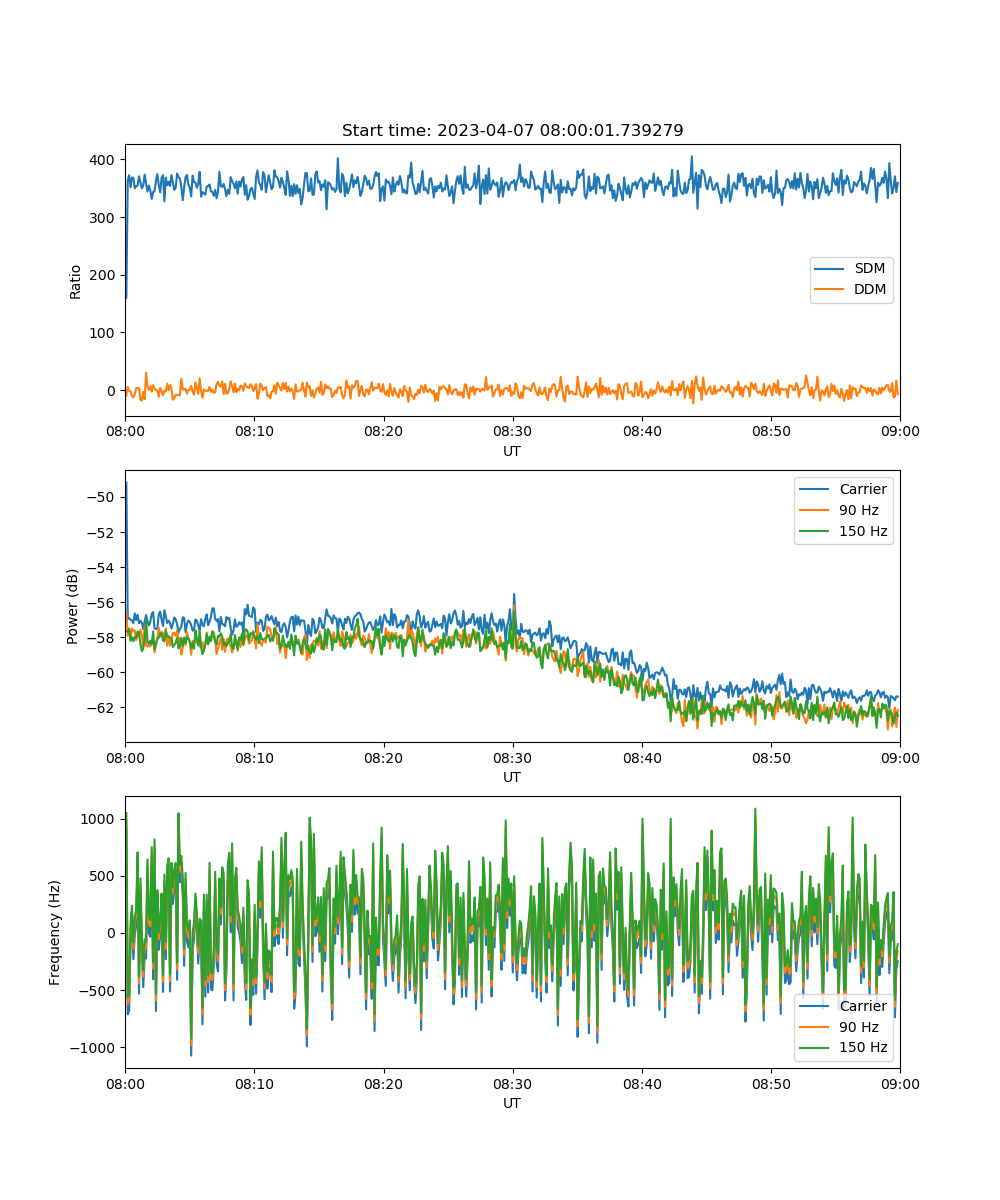Screen dimensions: 1000x1200
Task: Select the DDM legend label in the Ratio plot
Action: pos(871,290)
